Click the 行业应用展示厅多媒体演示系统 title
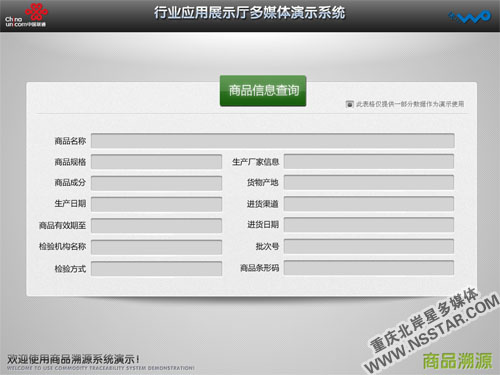Image resolution: width=500 pixels, height=375 pixels. coord(249,13)
